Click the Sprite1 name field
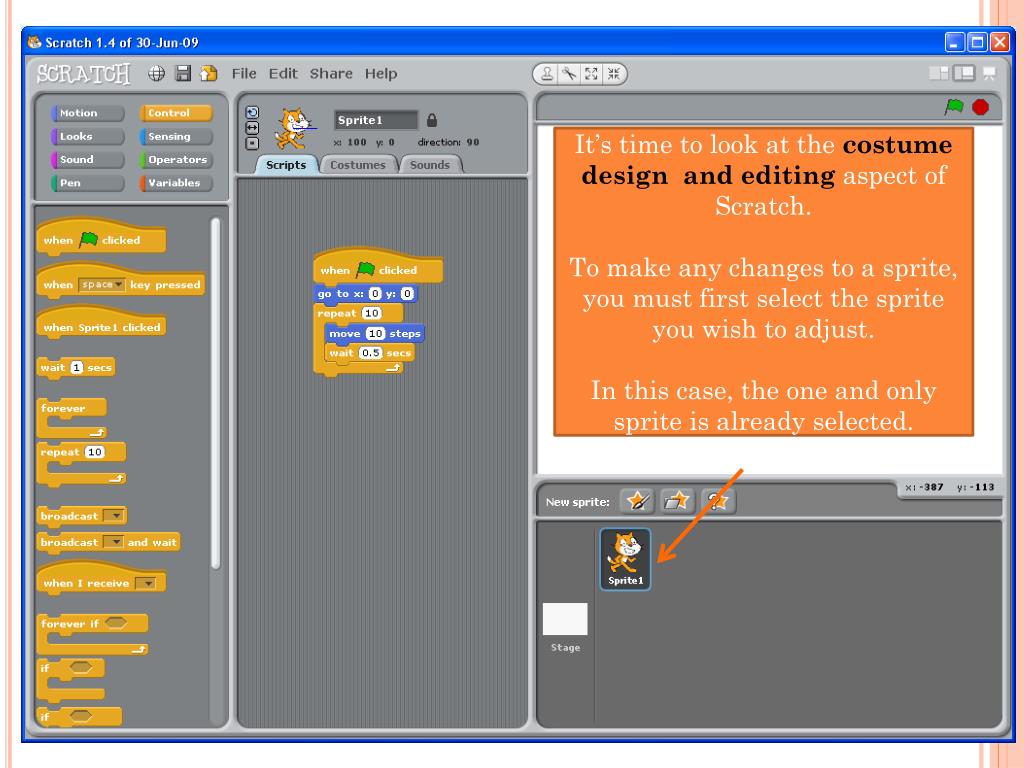Image resolution: width=1024 pixels, height=768 pixels. [376, 120]
